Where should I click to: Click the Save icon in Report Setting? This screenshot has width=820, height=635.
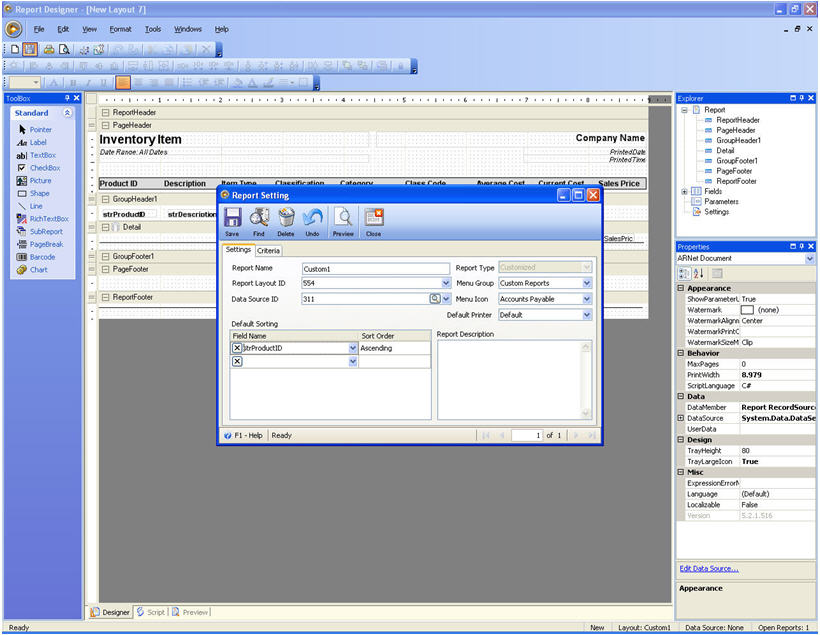(232, 220)
